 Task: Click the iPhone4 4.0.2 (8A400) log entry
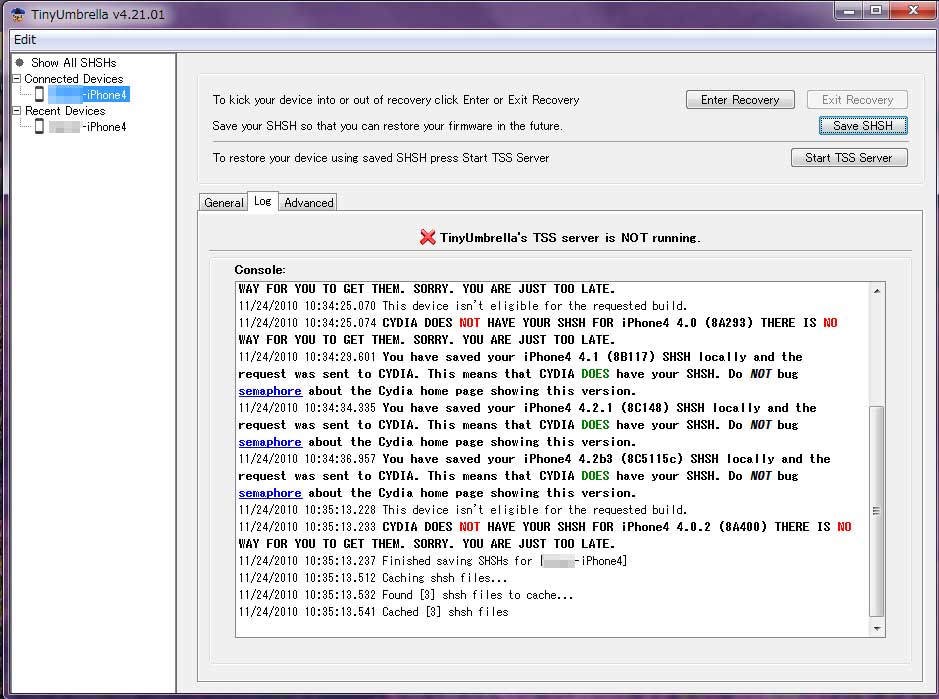point(545,535)
